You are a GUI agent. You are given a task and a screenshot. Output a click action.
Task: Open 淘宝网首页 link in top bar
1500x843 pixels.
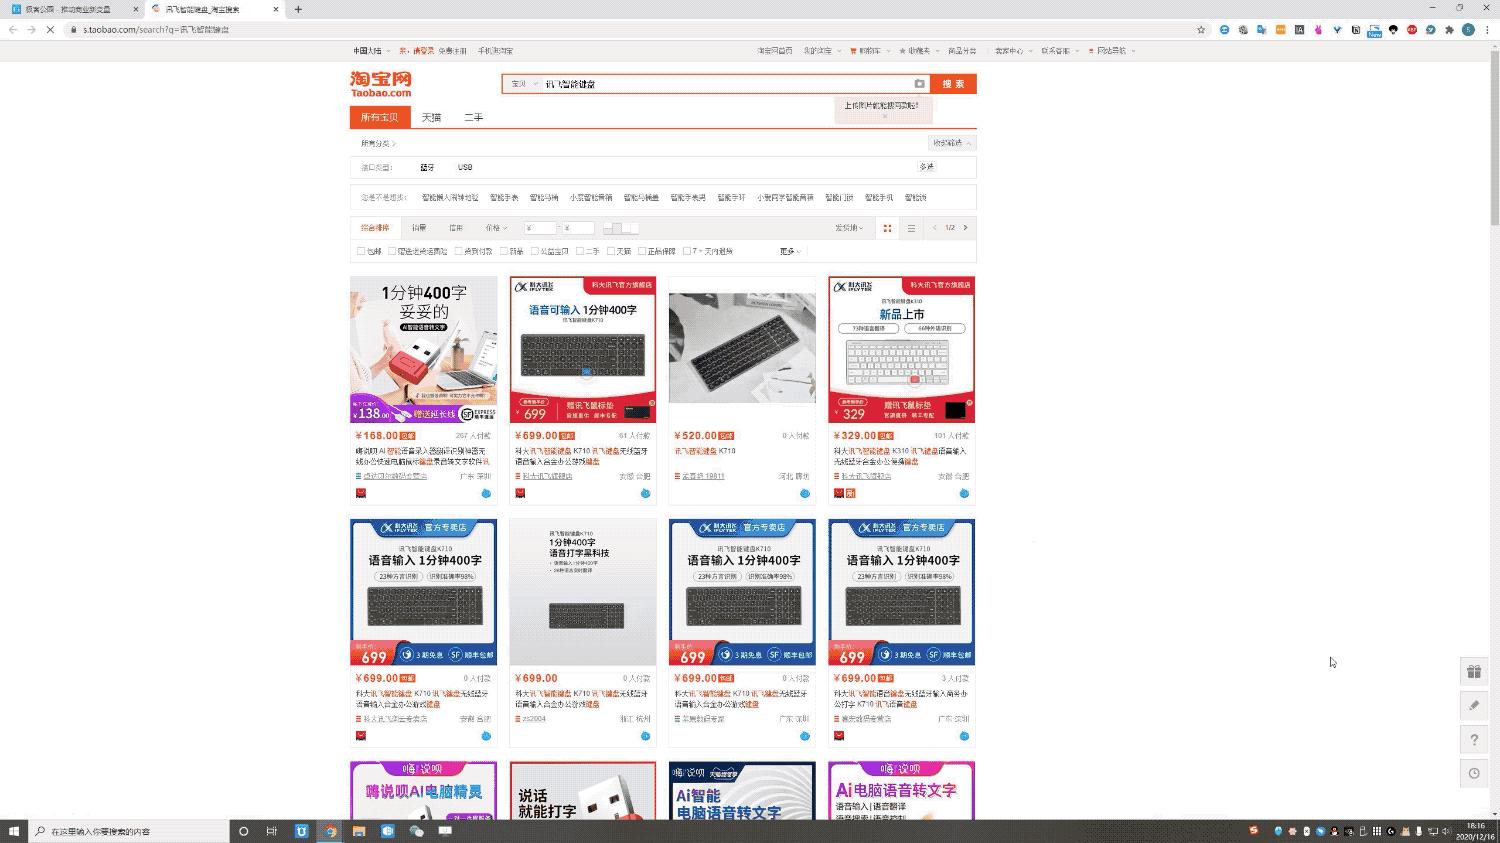(775, 51)
